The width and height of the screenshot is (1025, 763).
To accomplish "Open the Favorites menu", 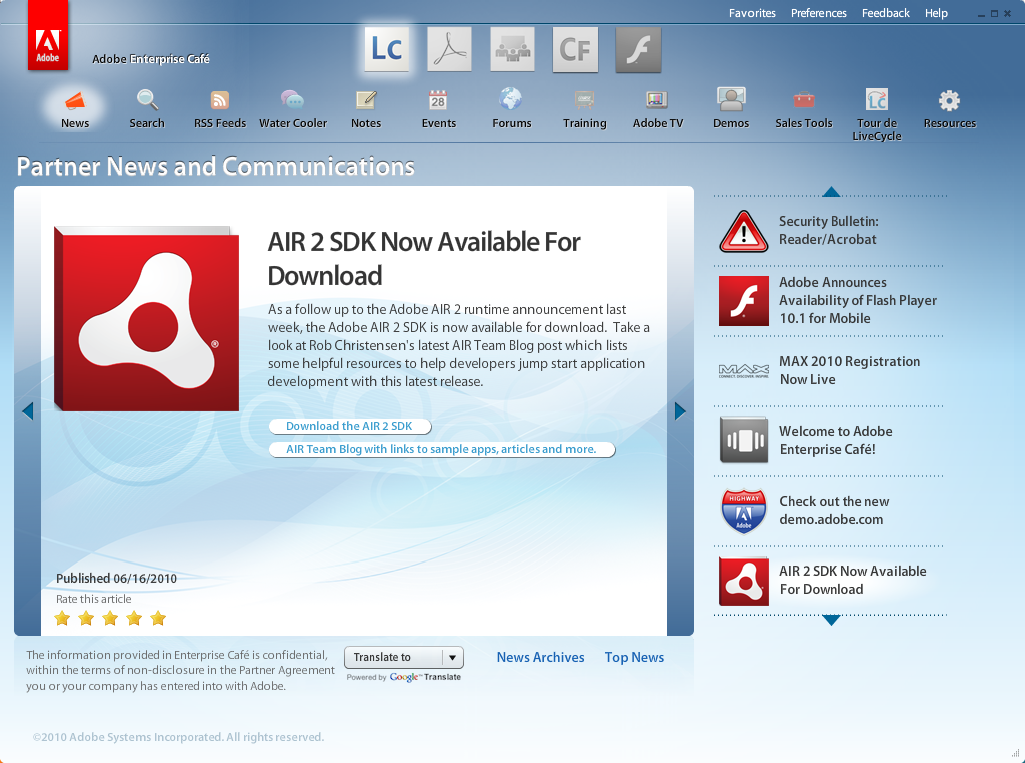I will [x=752, y=13].
